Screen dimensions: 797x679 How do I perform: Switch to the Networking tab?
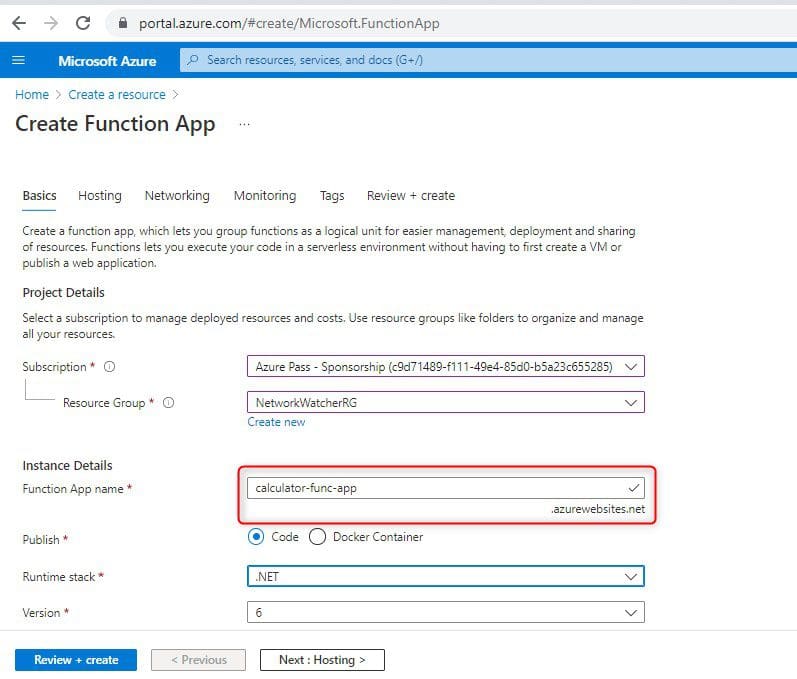pyautogui.click(x=177, y=196)
